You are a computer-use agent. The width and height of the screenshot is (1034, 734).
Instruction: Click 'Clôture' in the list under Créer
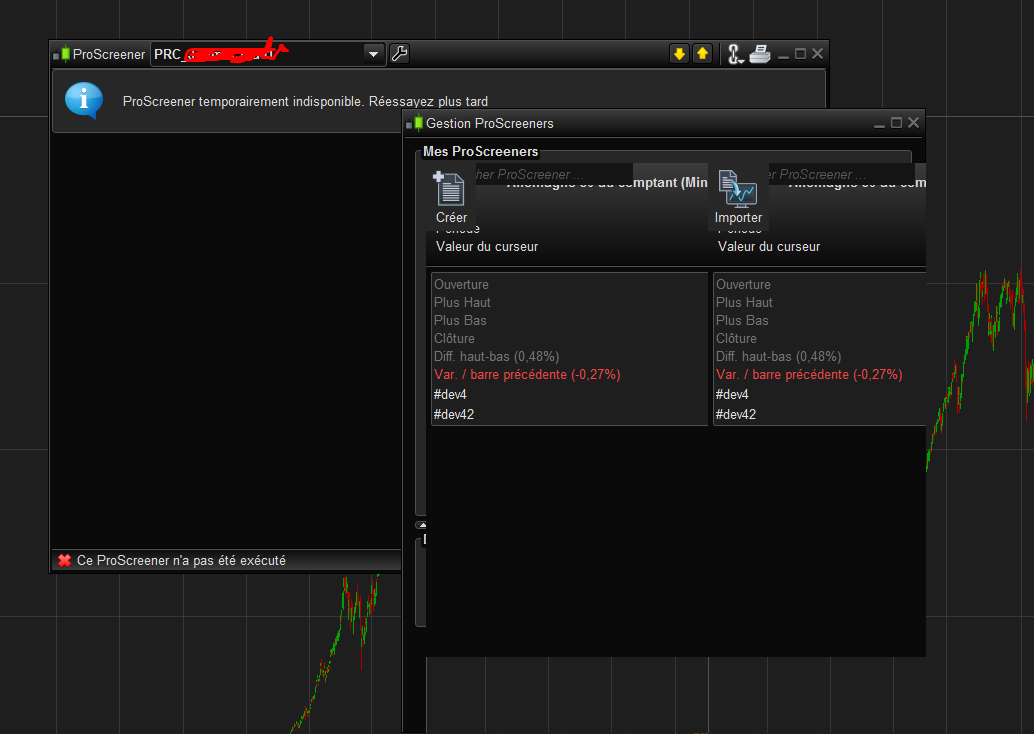tap(454, 338)
